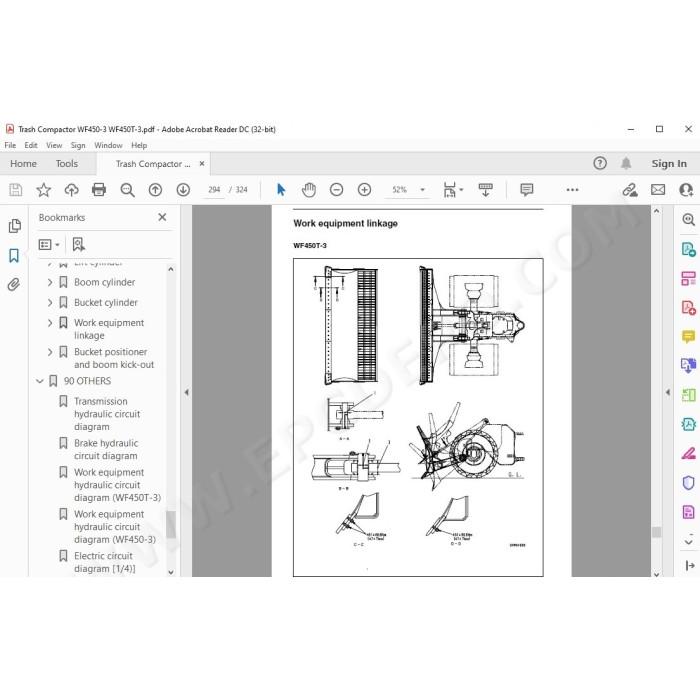Open the File menu
The height and width of the screenshot is (700, 700).
(10, 145)
